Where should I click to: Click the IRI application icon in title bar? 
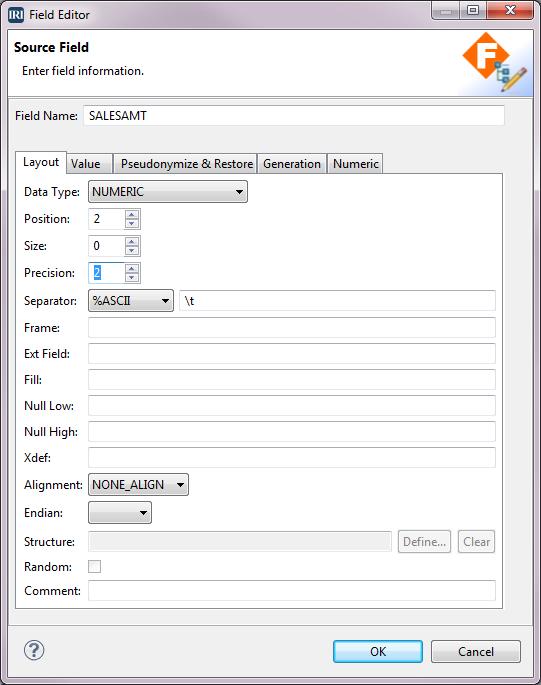click(16, 14)
